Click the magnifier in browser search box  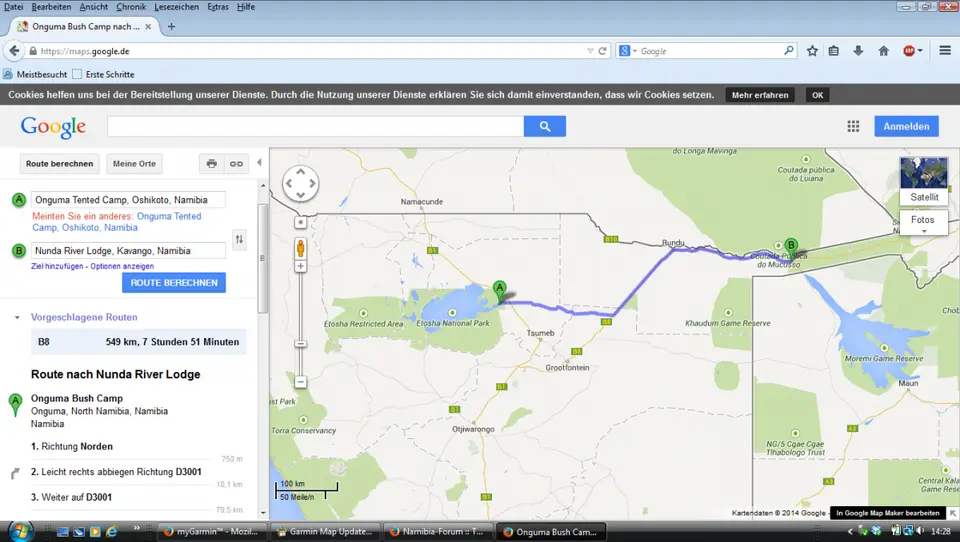(x=789, y=51)
